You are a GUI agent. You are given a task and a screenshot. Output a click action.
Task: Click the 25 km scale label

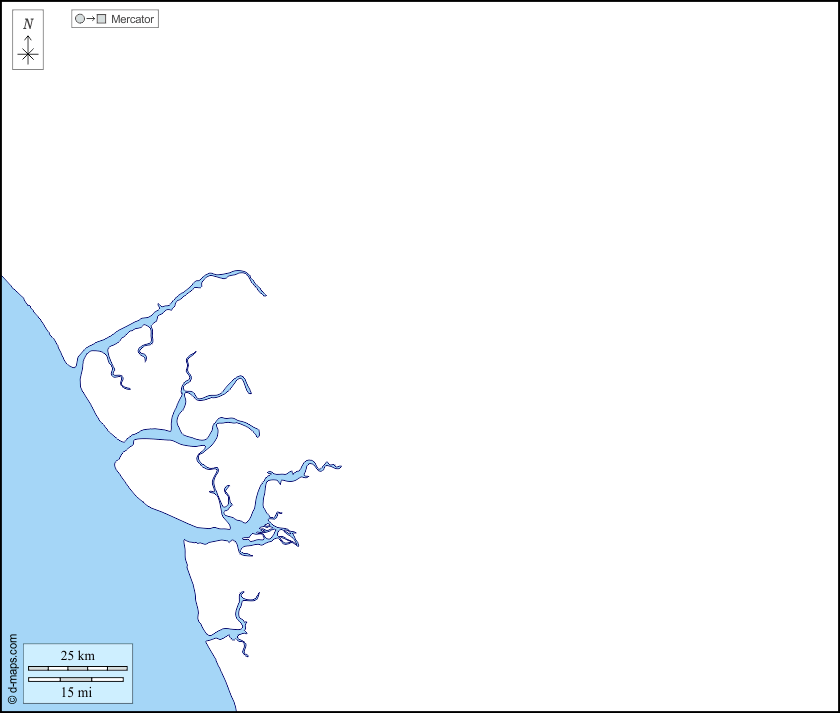click(77, 655)
